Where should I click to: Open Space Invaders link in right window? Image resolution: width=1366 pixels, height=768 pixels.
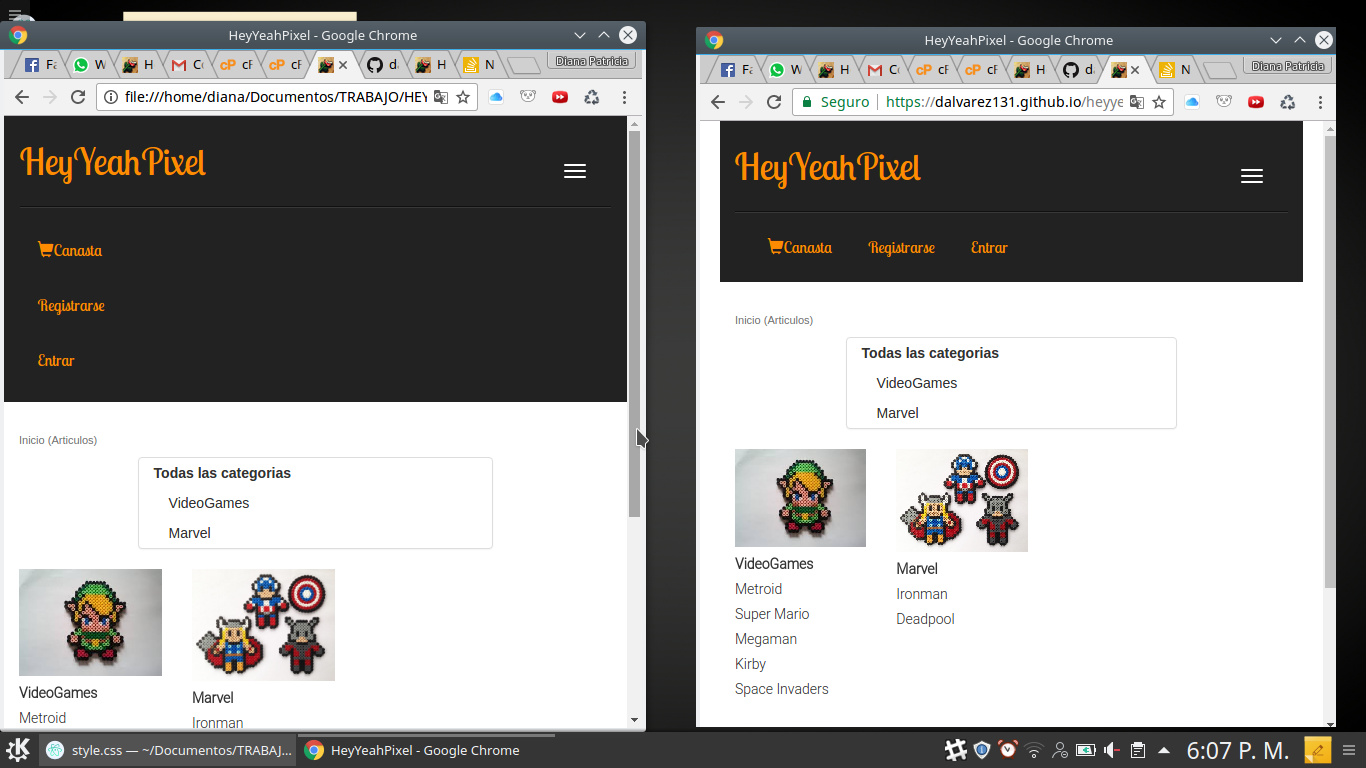click(x=782, y=689)
